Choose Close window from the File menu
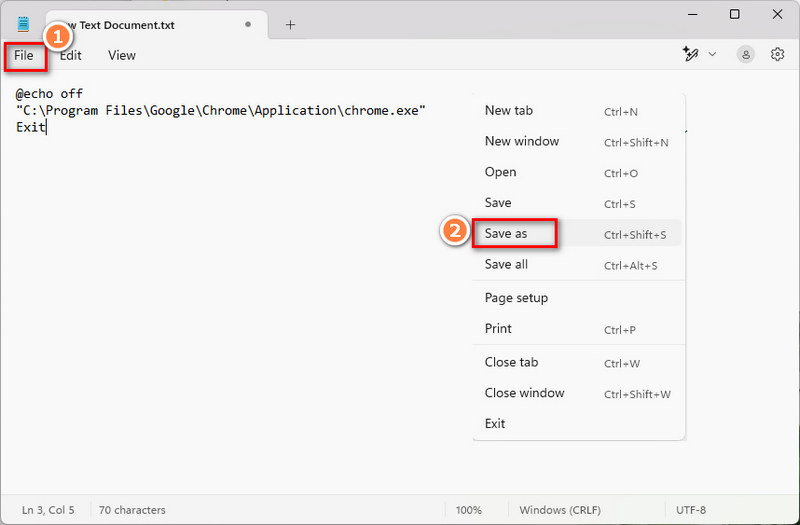This screenshot has height=525, width=800. pyautogui.click(x=578, y=393)
